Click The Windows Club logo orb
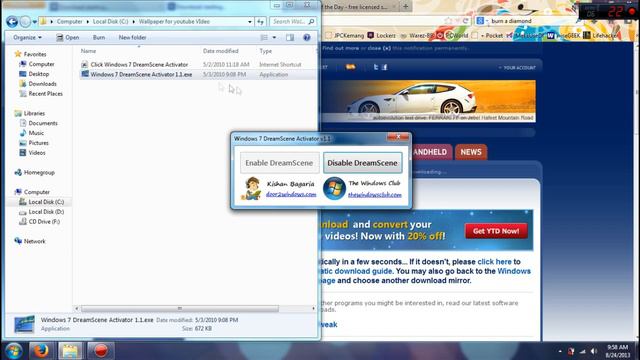The width and height of the screenshot is (640, 360). 334,188
